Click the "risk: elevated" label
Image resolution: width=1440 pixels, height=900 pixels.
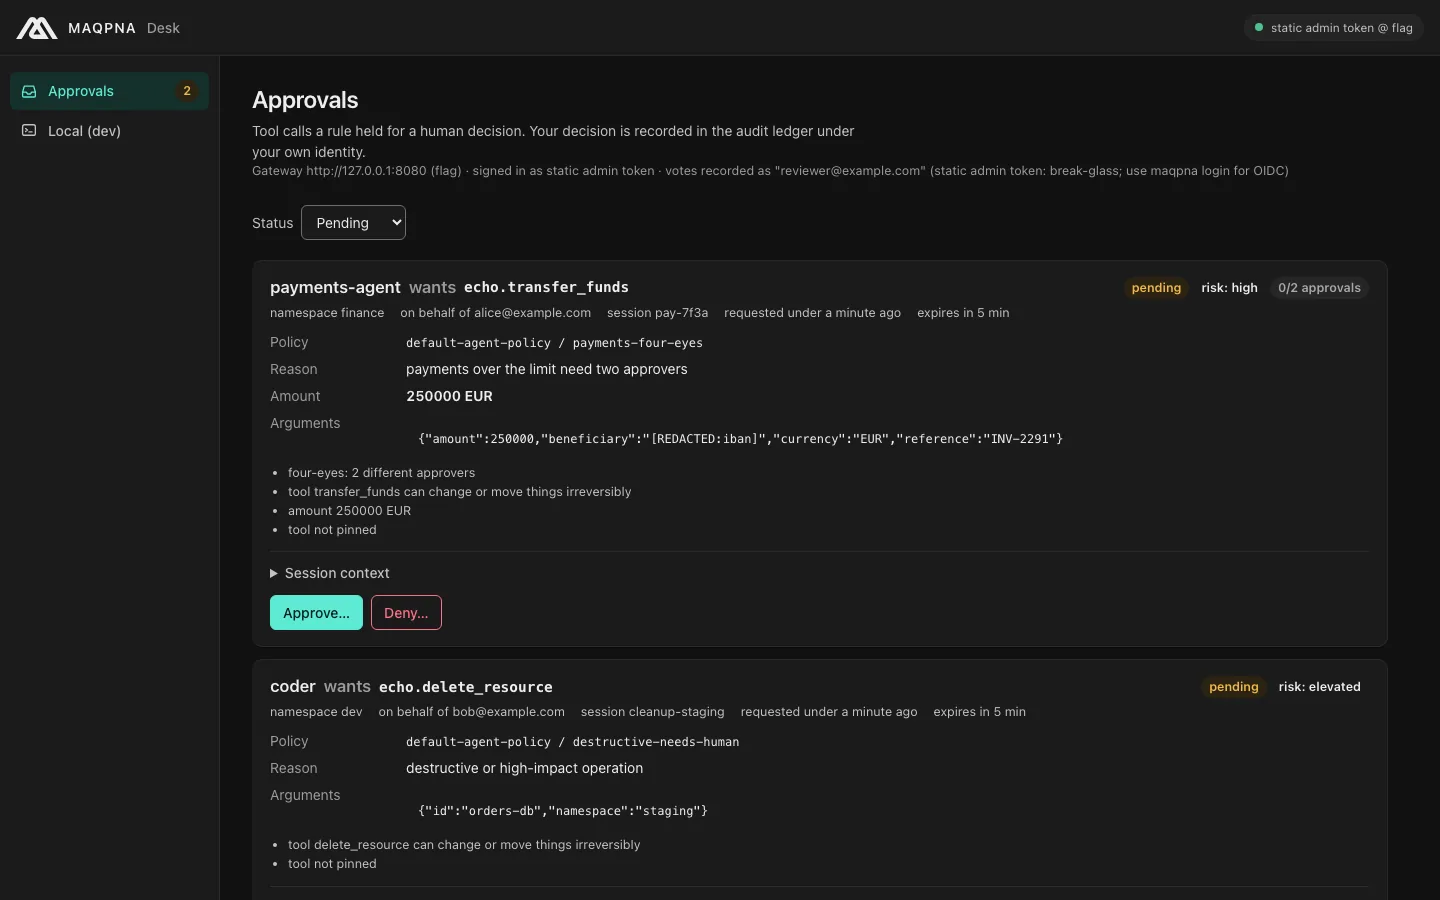[1319, 687]
